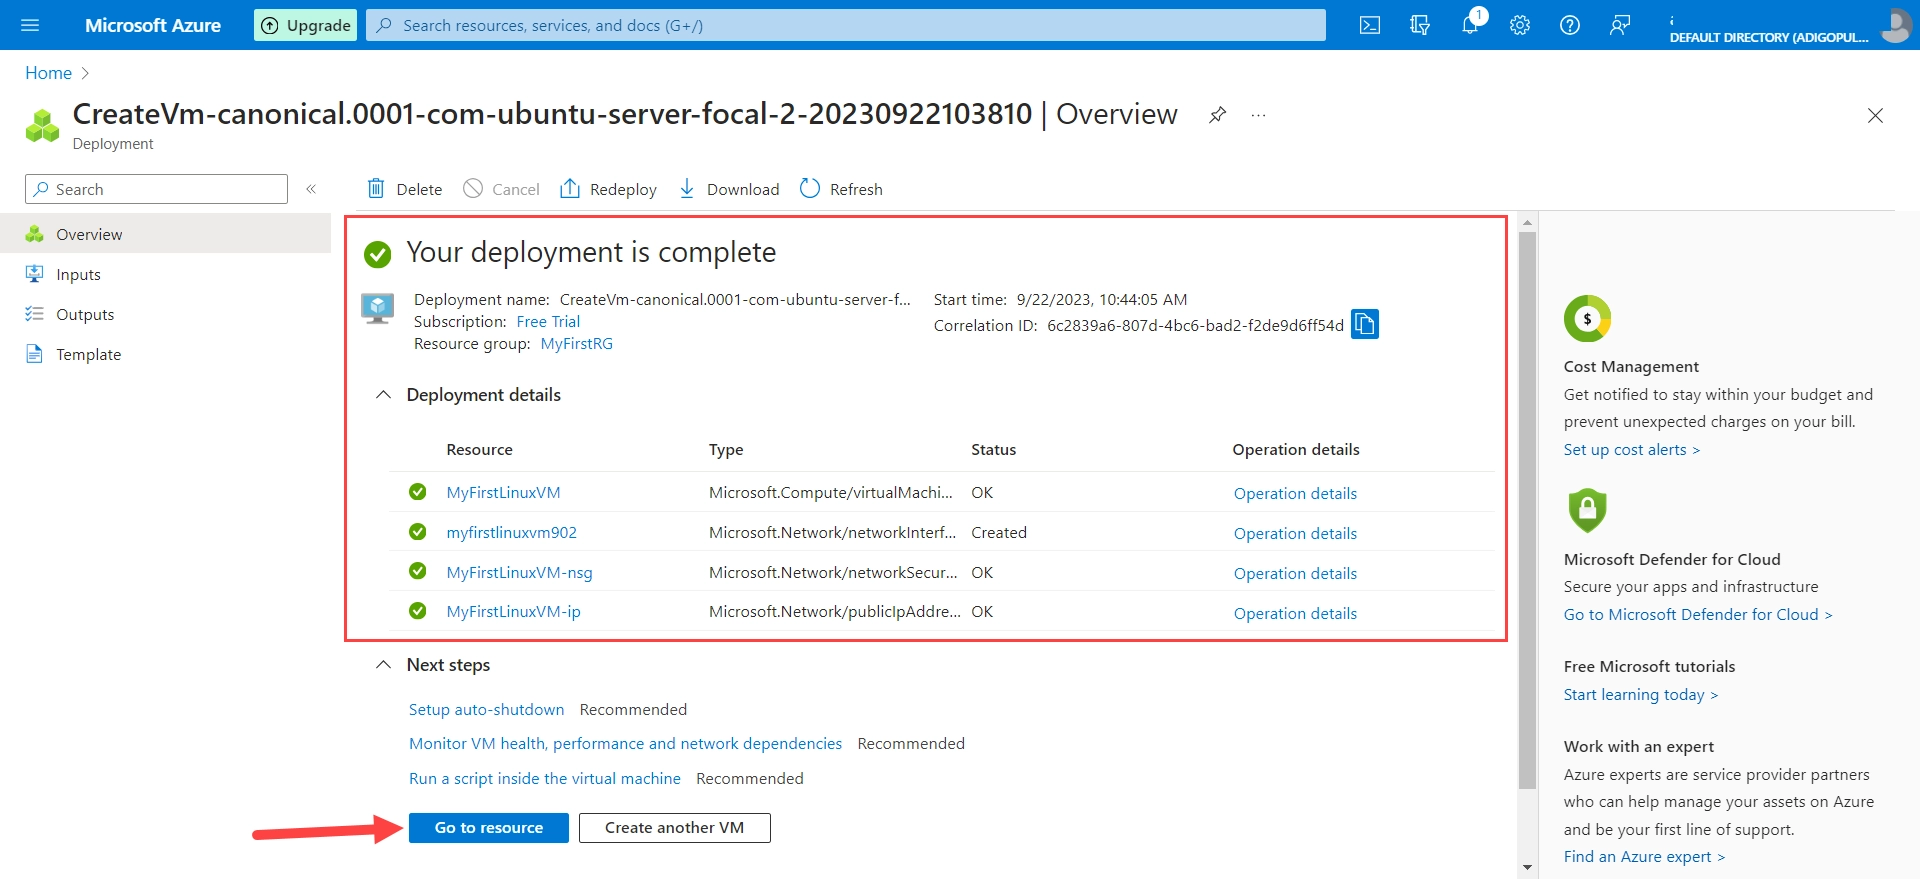Open the myfirstlinuxvm902 resource link
Screen dimensions: 1920x879
tap(511, 532)
